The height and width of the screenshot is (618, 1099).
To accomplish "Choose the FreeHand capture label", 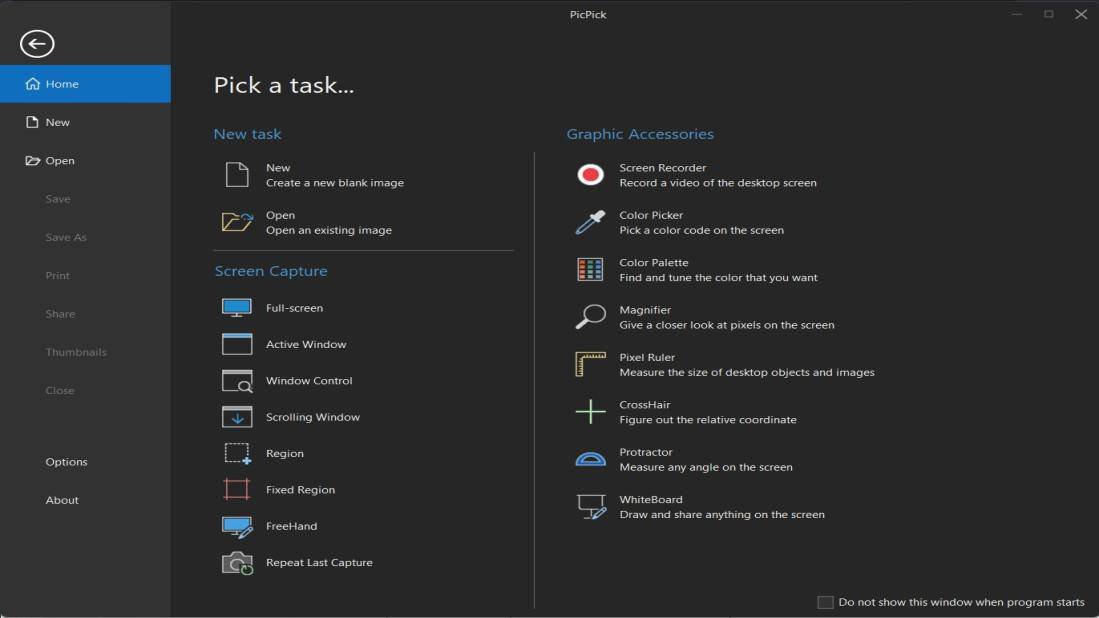I will click(x=292, y=526).
